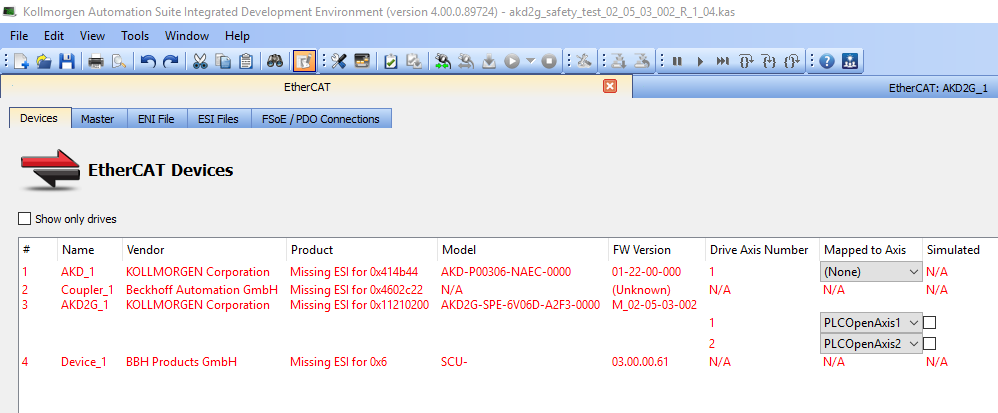Click the Download to device icon
The image size is (998, 413).
click(x=489, y=61)
